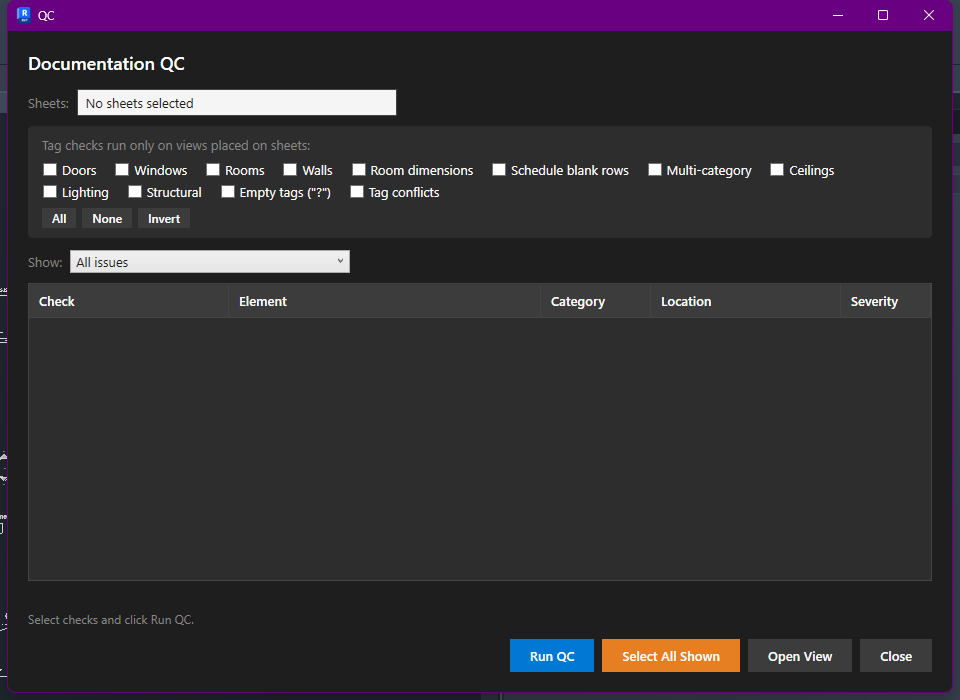Click the orange Select All Shown button
The image size is (960, 700).
pyautogui.click(x=670, y=656)
